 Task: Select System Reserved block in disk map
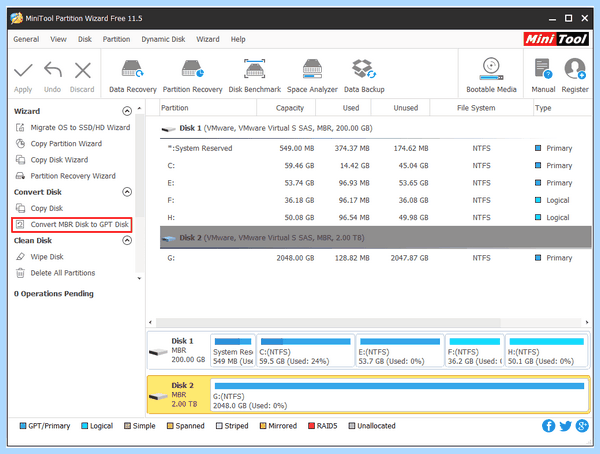coord(233,351)
